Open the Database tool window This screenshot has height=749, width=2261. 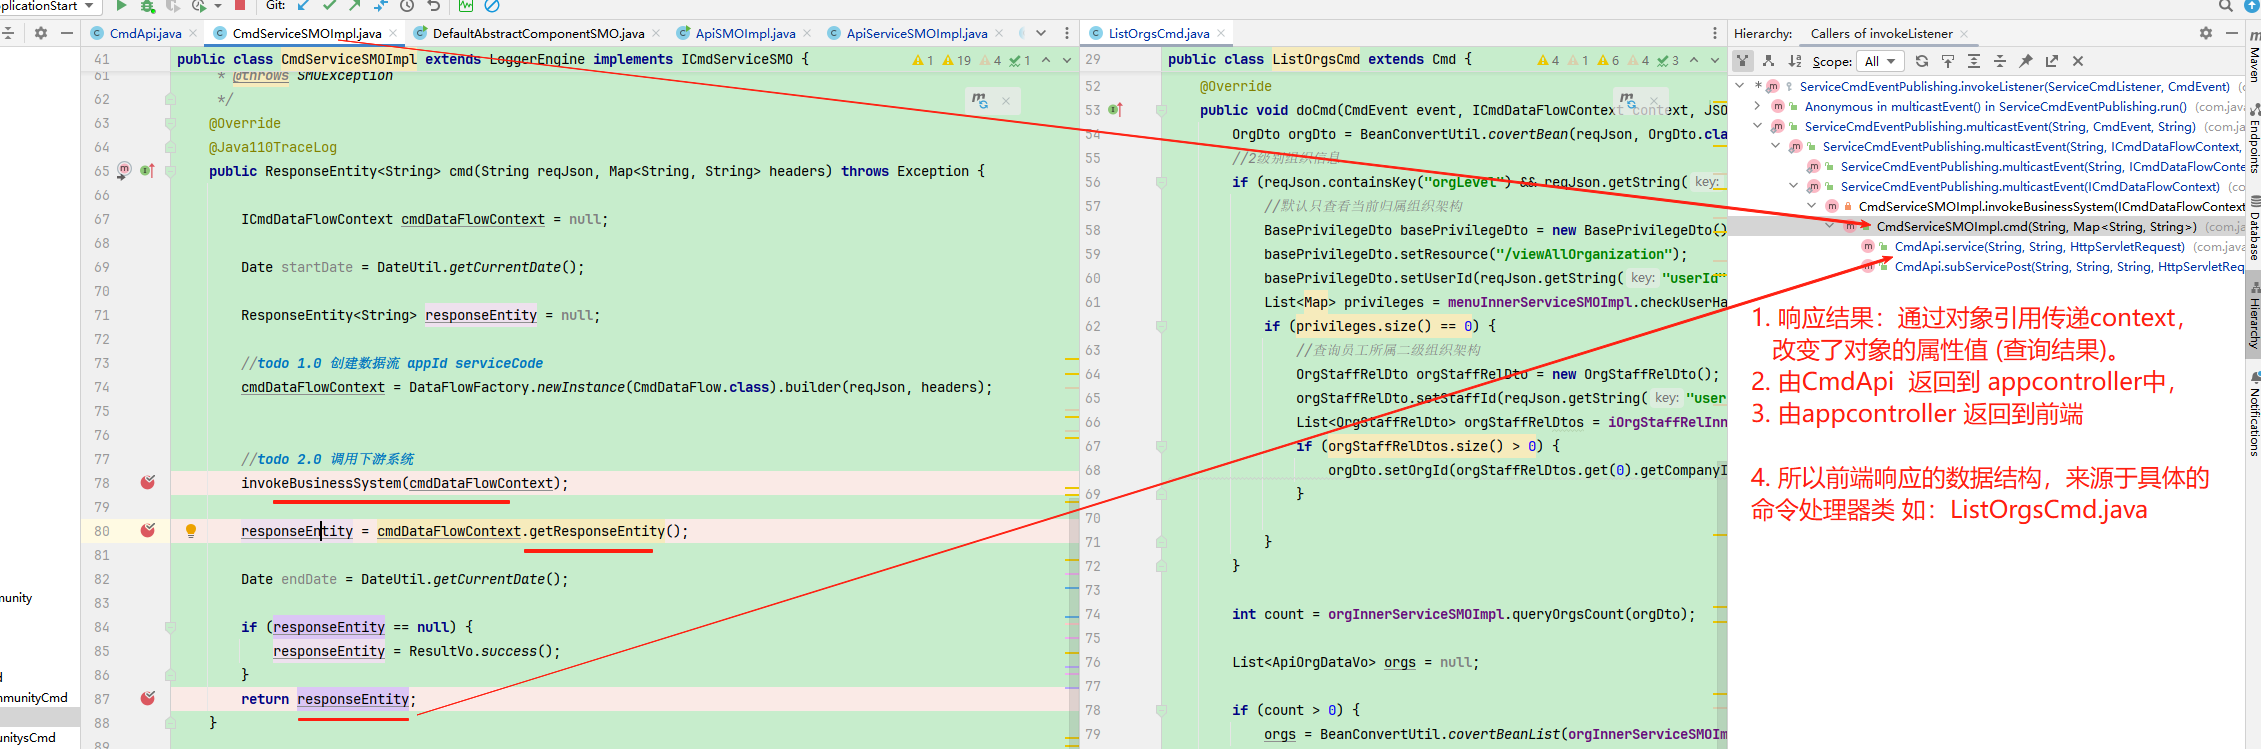2253,230
